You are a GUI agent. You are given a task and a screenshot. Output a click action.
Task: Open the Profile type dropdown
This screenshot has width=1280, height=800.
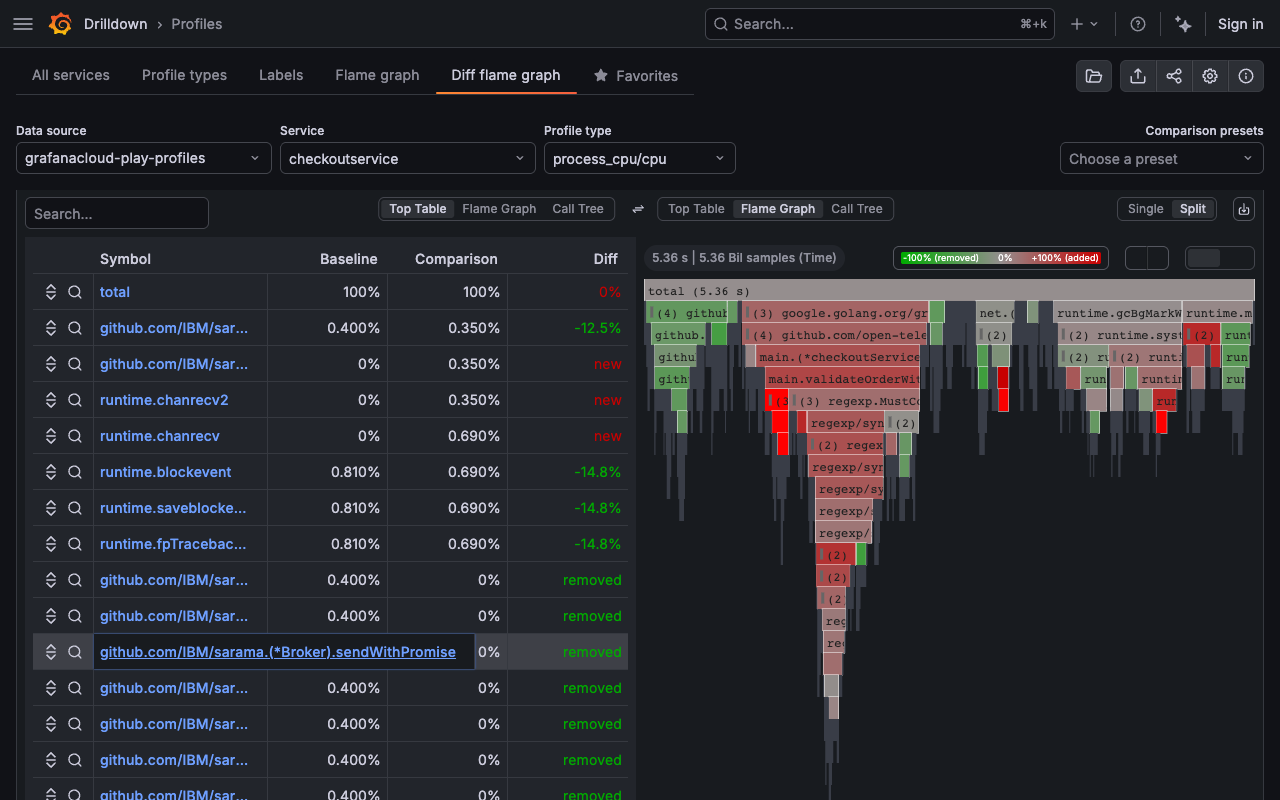[640, 158]
